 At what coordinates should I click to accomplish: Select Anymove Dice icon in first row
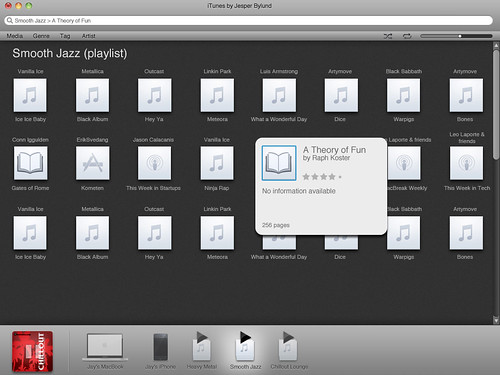(341, 95)
